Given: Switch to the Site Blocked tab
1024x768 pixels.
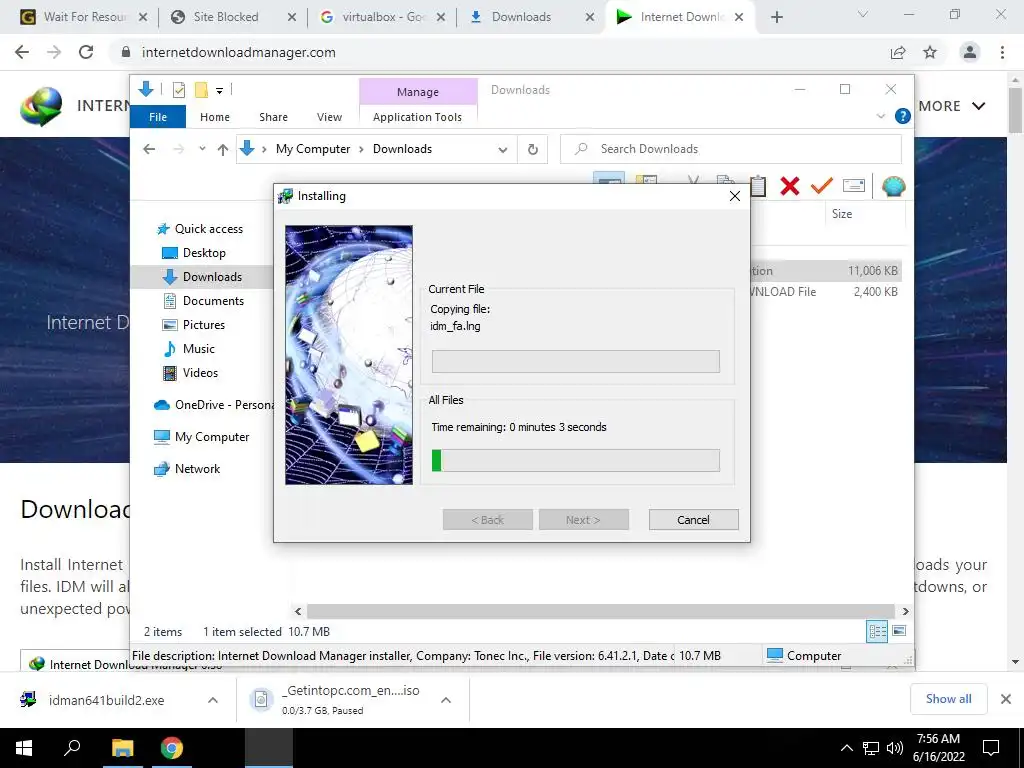Looking at the screenshot, I should point(224,17).
